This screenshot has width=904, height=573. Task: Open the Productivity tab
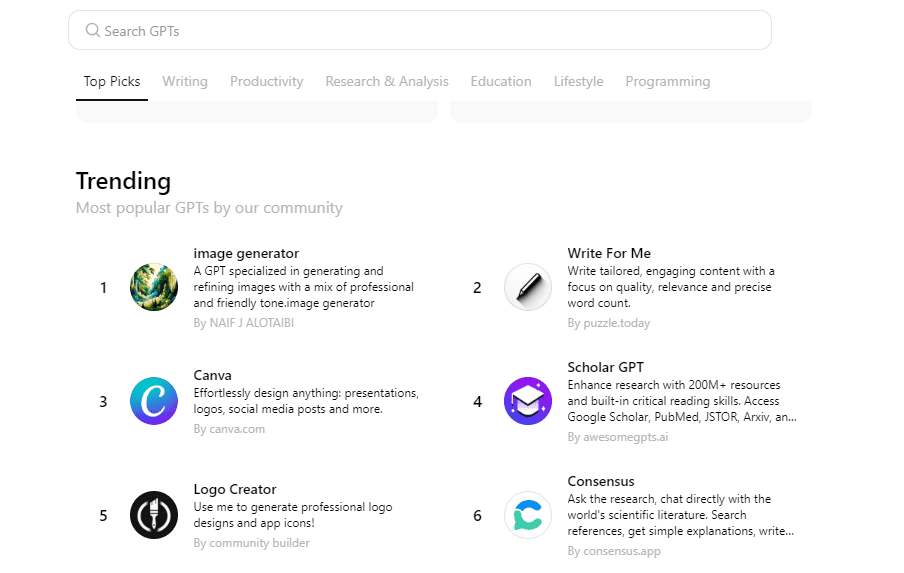pyautogui.click(x=266, y=82)
